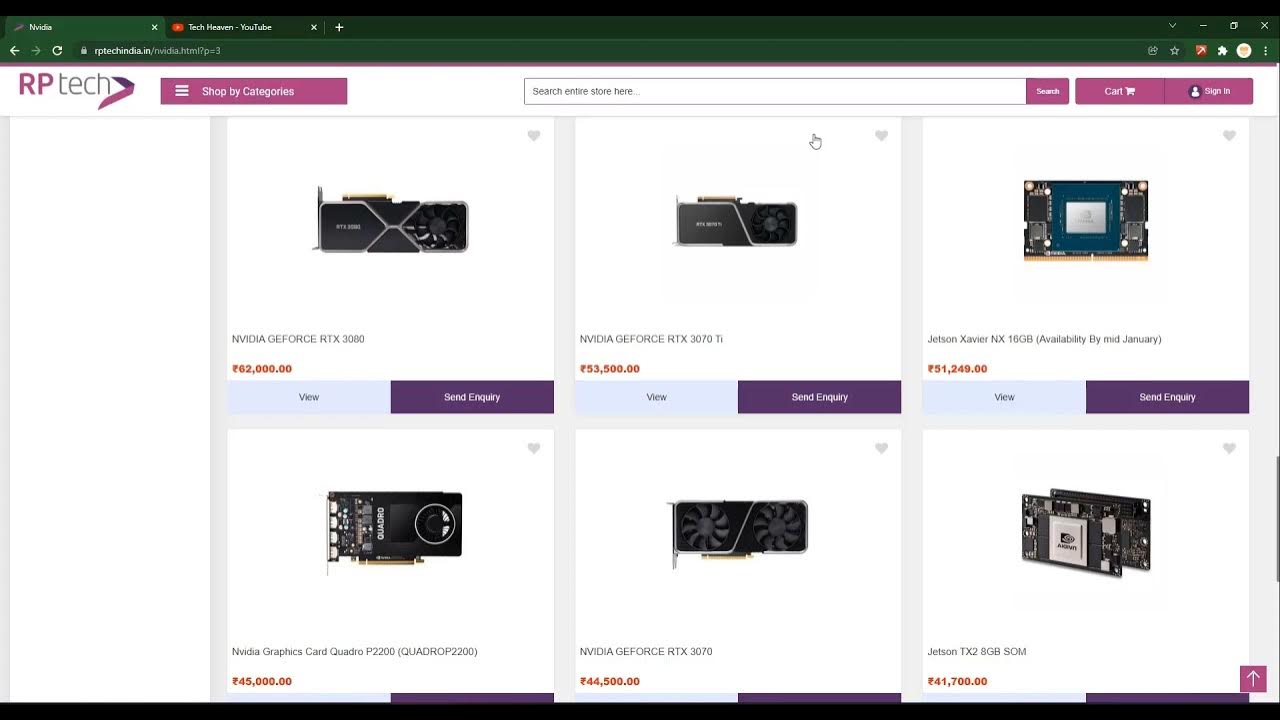Wishlist heart for NVIDIA GEFORCE RTX 3070
Viewport: 1280px width, 720px height.
(x=881, y=449)
